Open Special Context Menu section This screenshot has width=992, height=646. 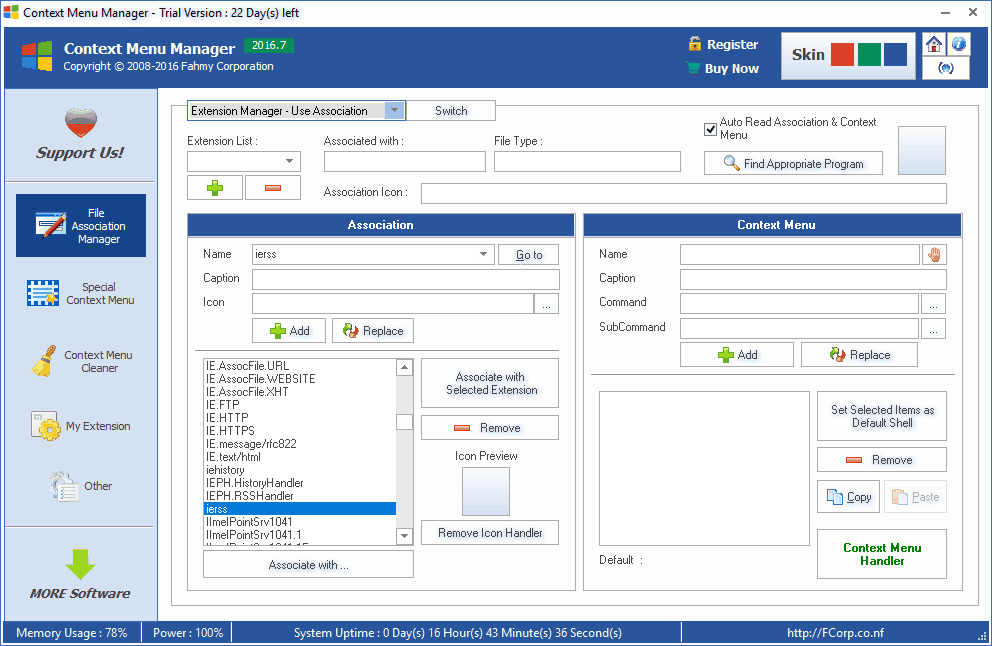81,294
